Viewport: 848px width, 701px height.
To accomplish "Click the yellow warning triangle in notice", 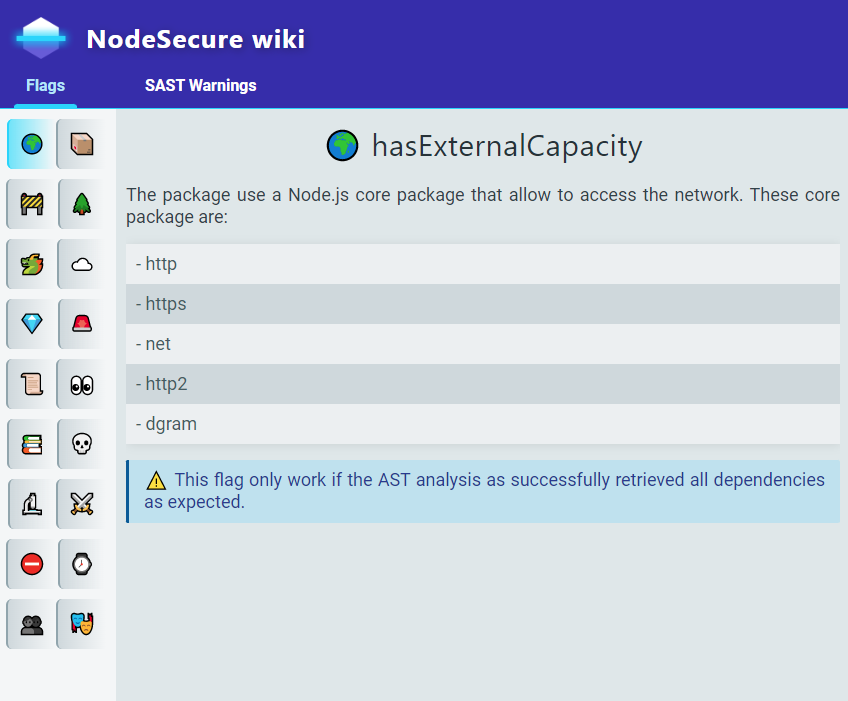I will (x=156, y=480).
